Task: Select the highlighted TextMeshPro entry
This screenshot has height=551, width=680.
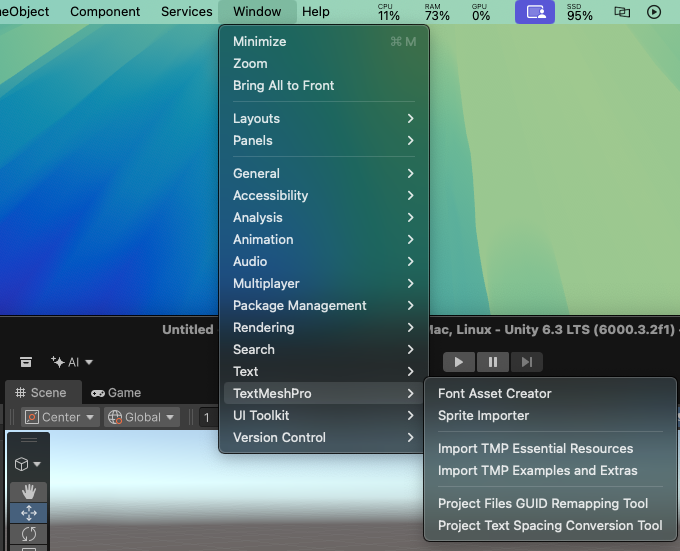Action: pyautogui.click(x=324, y=394)
